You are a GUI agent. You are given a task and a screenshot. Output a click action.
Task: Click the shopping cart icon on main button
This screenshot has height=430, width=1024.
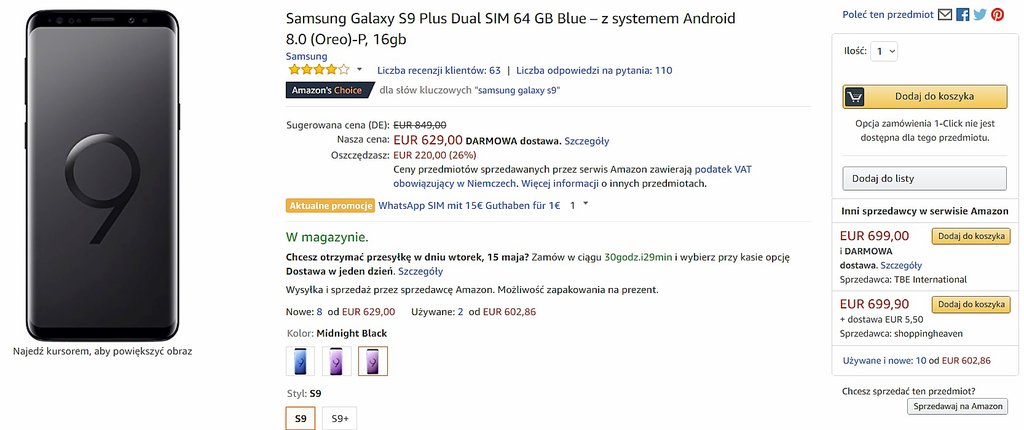click(x=854, y=97)
